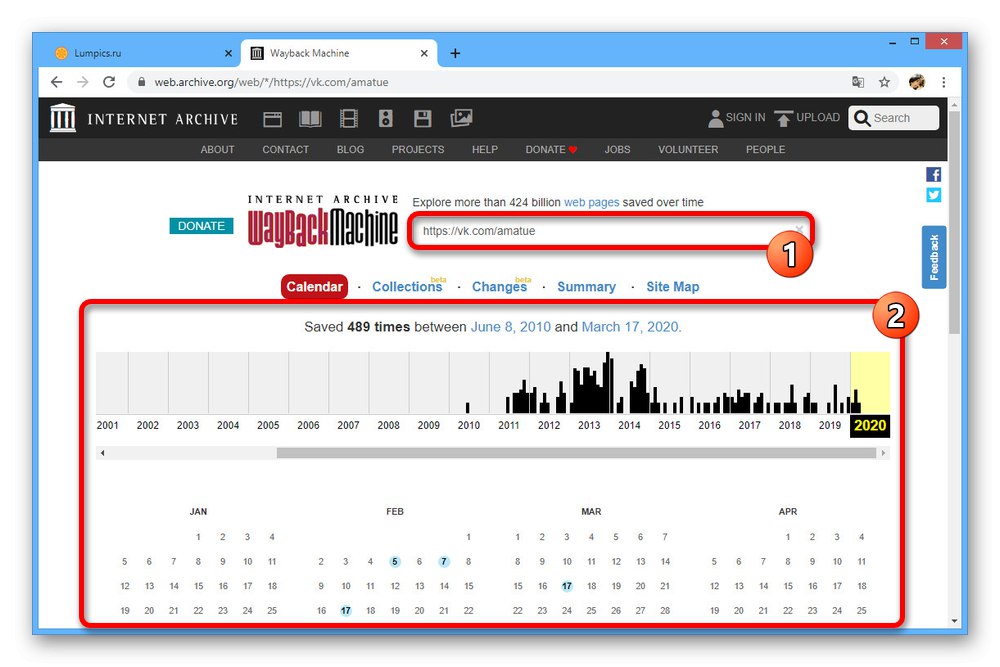Open a new browser tab

[x=455, y=54]
